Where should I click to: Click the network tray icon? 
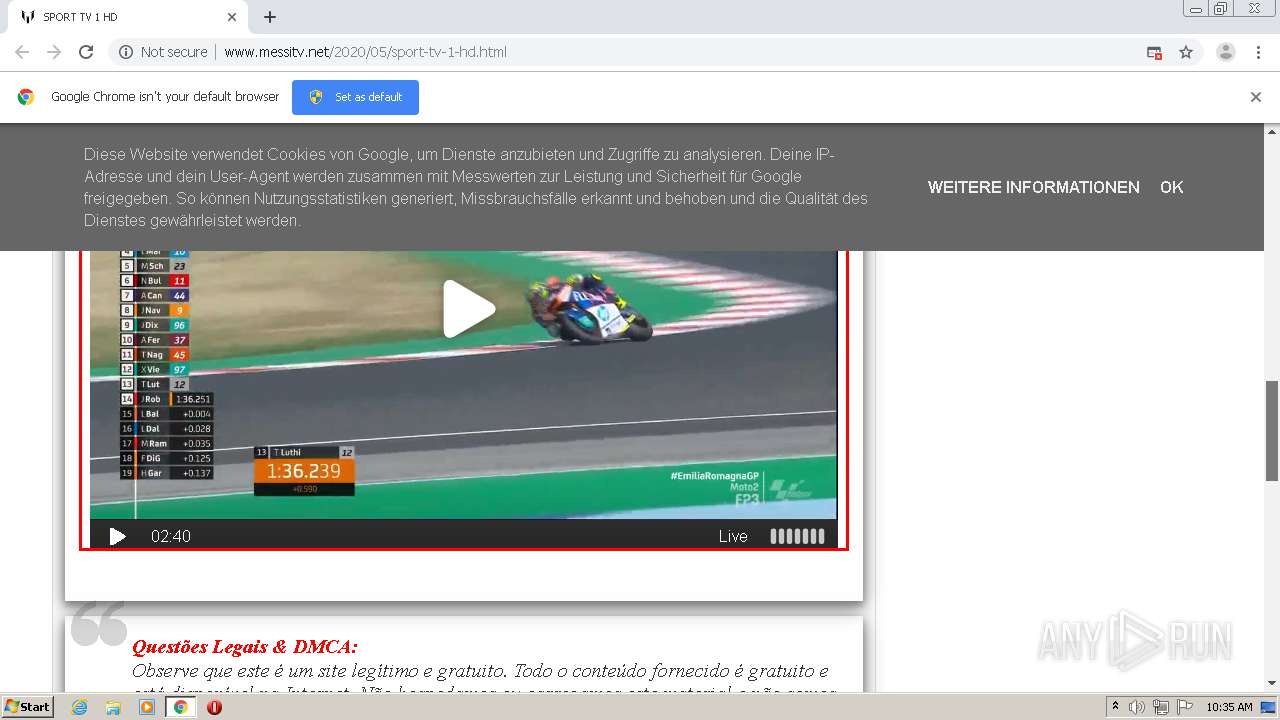click(1160, 707)
